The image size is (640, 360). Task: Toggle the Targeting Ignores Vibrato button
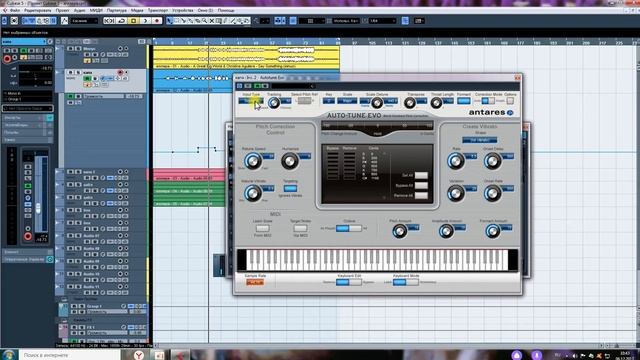290,188
